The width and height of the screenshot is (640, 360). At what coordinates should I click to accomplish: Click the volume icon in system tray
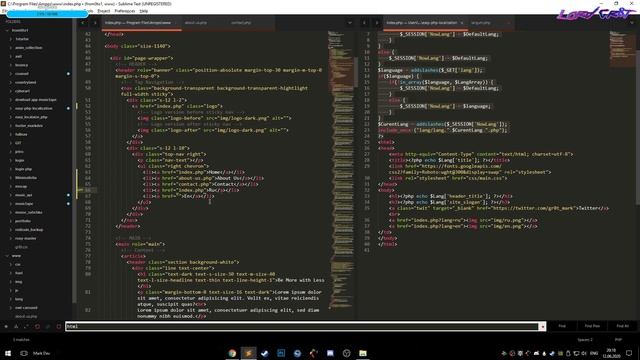584,353
